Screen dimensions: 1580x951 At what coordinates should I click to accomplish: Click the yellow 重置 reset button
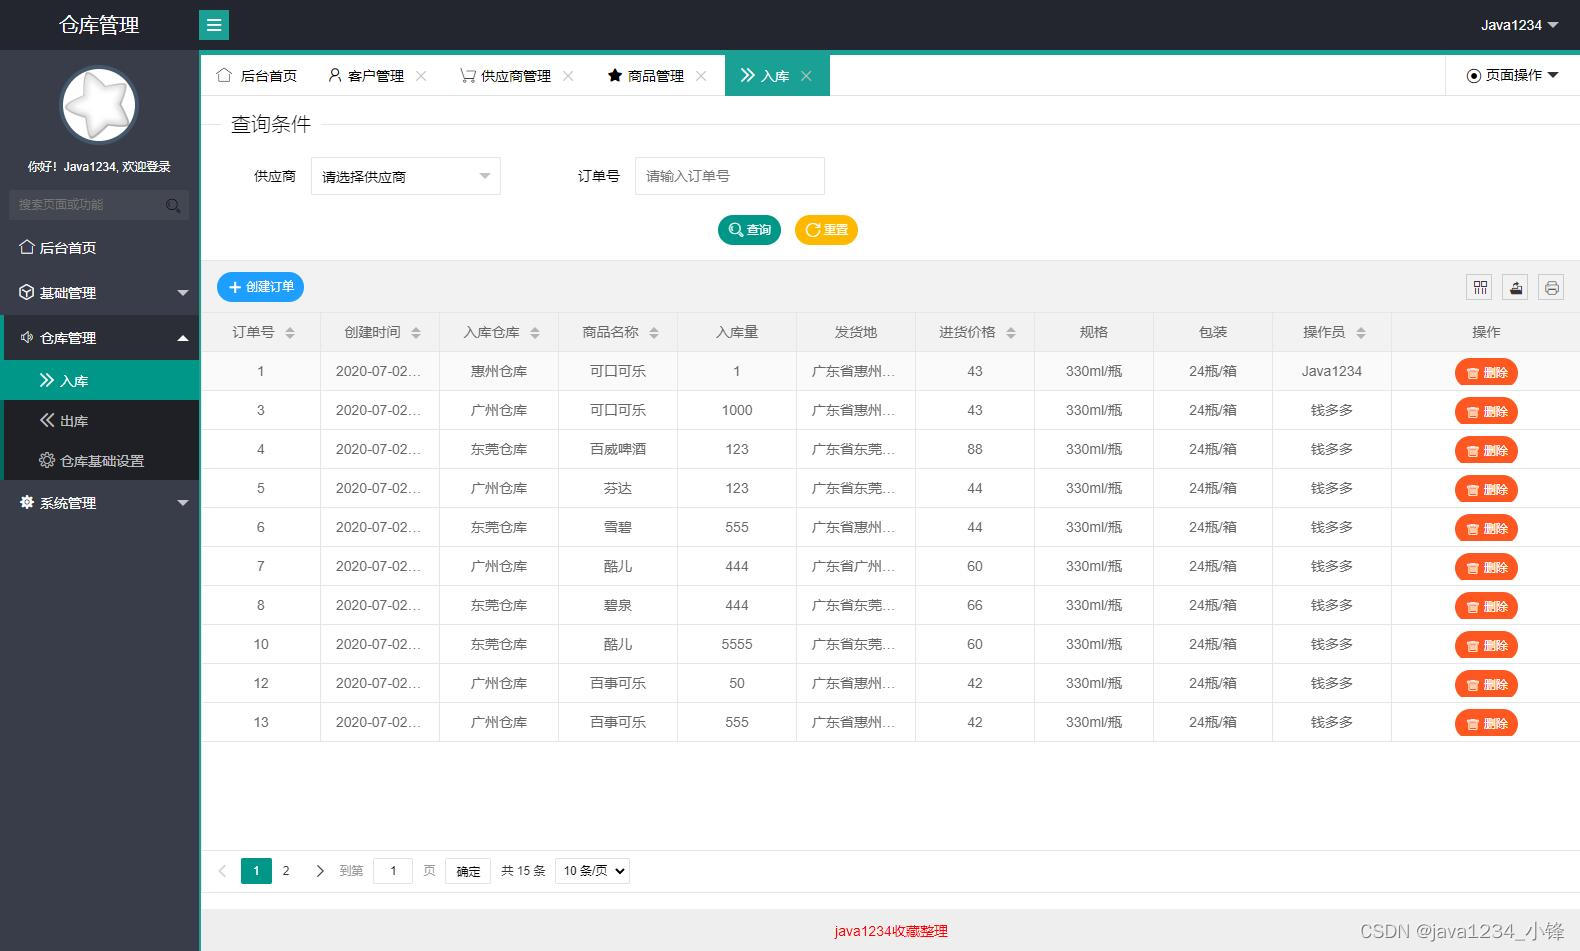826,230
